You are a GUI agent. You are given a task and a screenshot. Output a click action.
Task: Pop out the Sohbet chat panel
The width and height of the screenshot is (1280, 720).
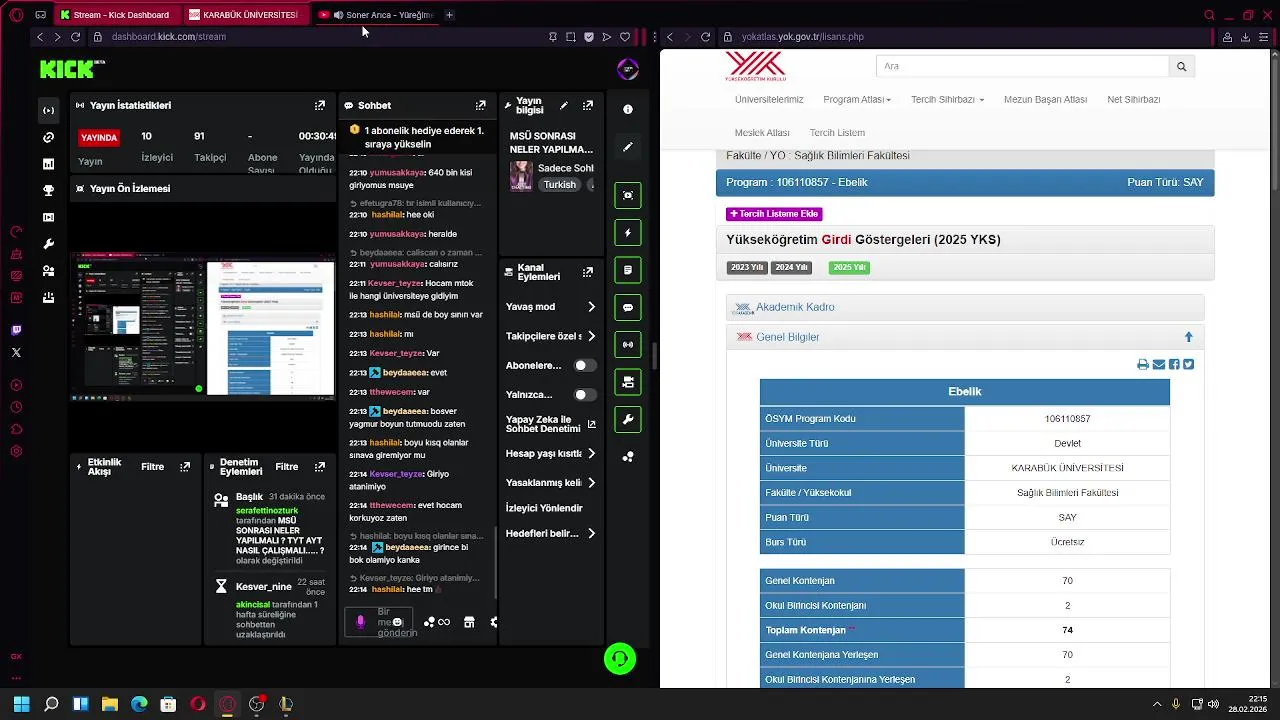click(481, 105)
